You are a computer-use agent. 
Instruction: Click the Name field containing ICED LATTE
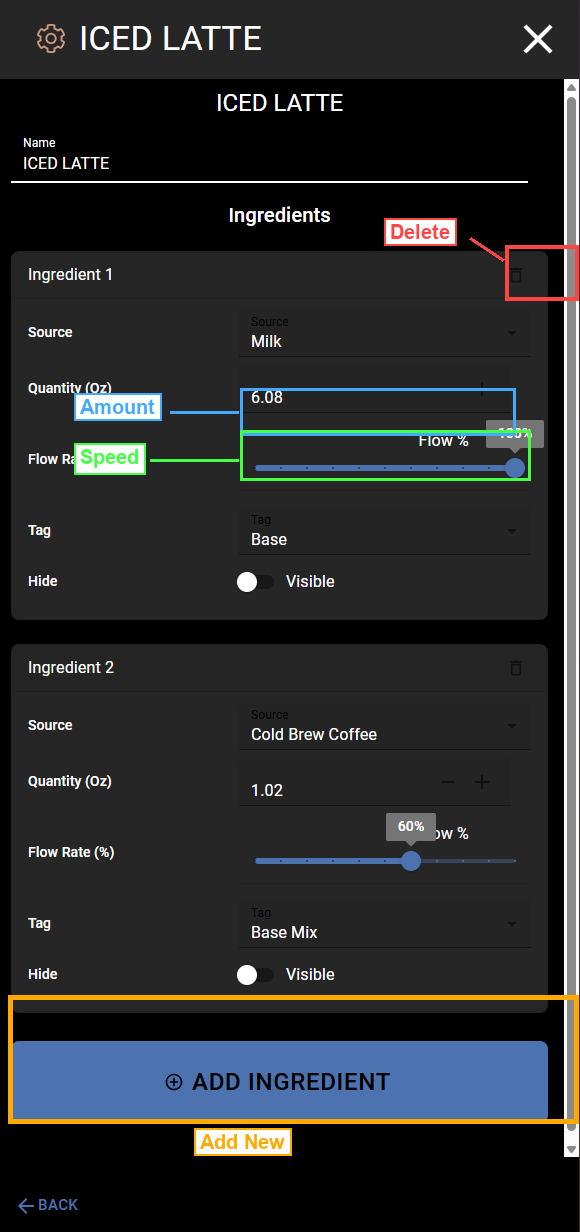(270, 163)
